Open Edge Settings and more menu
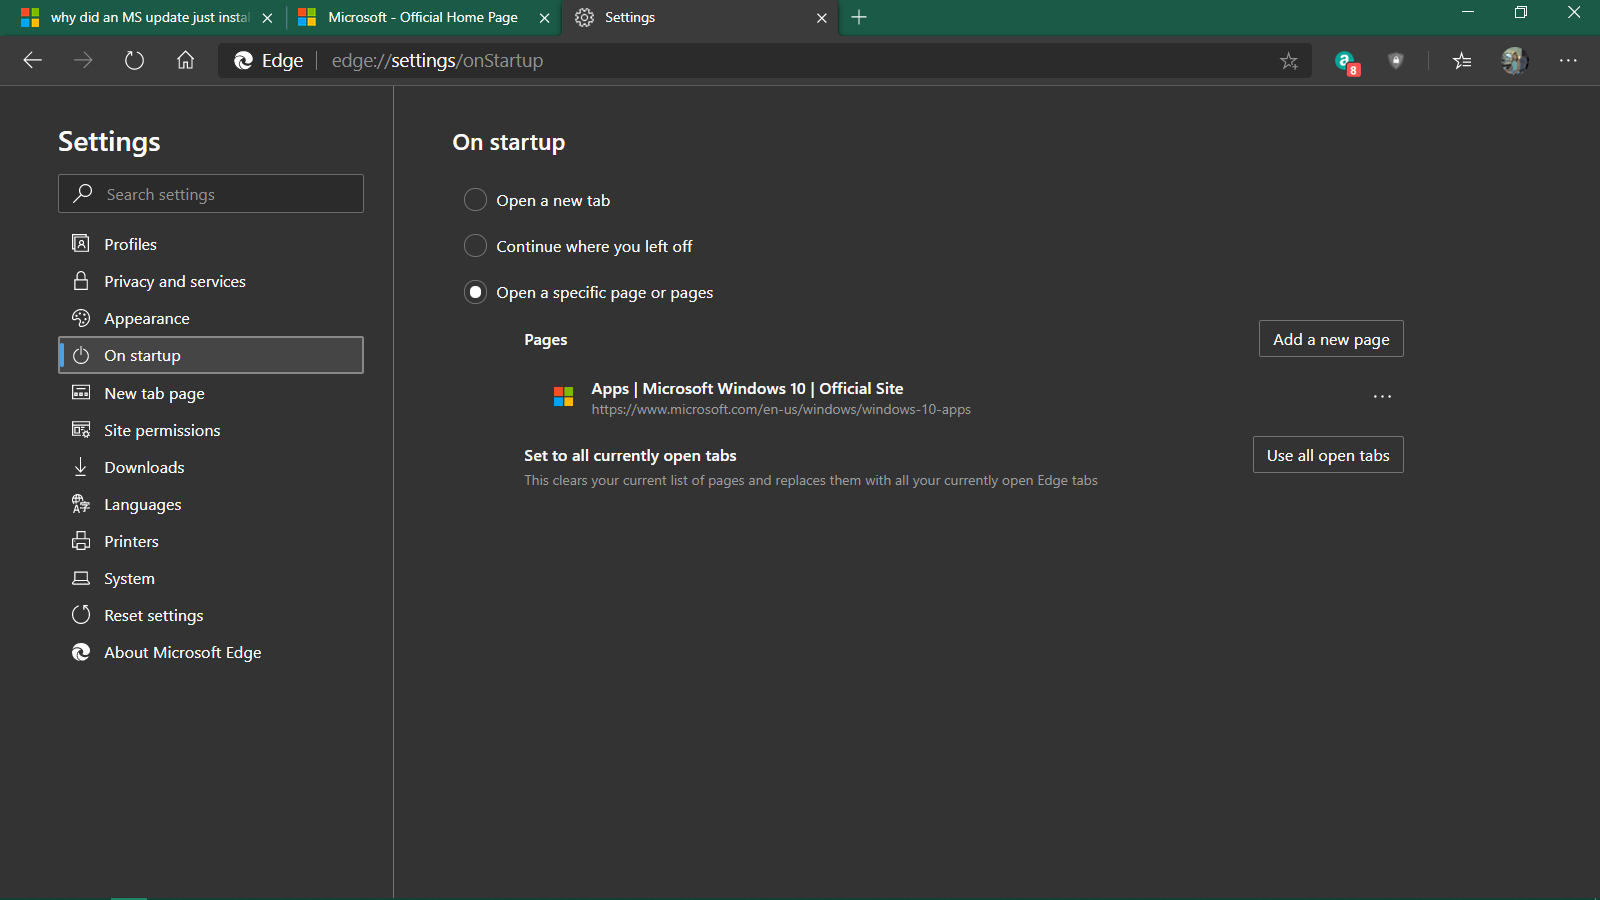1600x900 pixels. 1568,61
